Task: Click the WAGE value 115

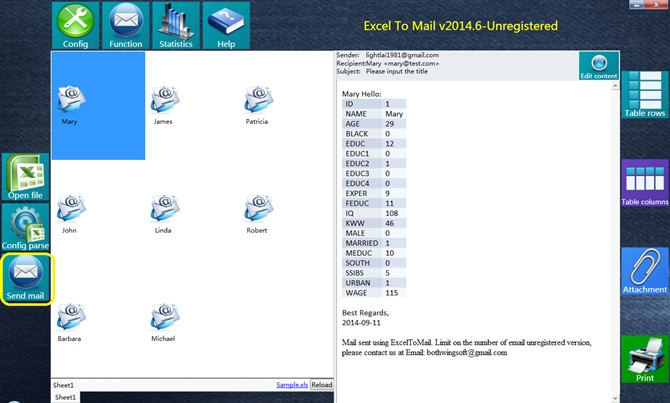Action: [391, 293]
